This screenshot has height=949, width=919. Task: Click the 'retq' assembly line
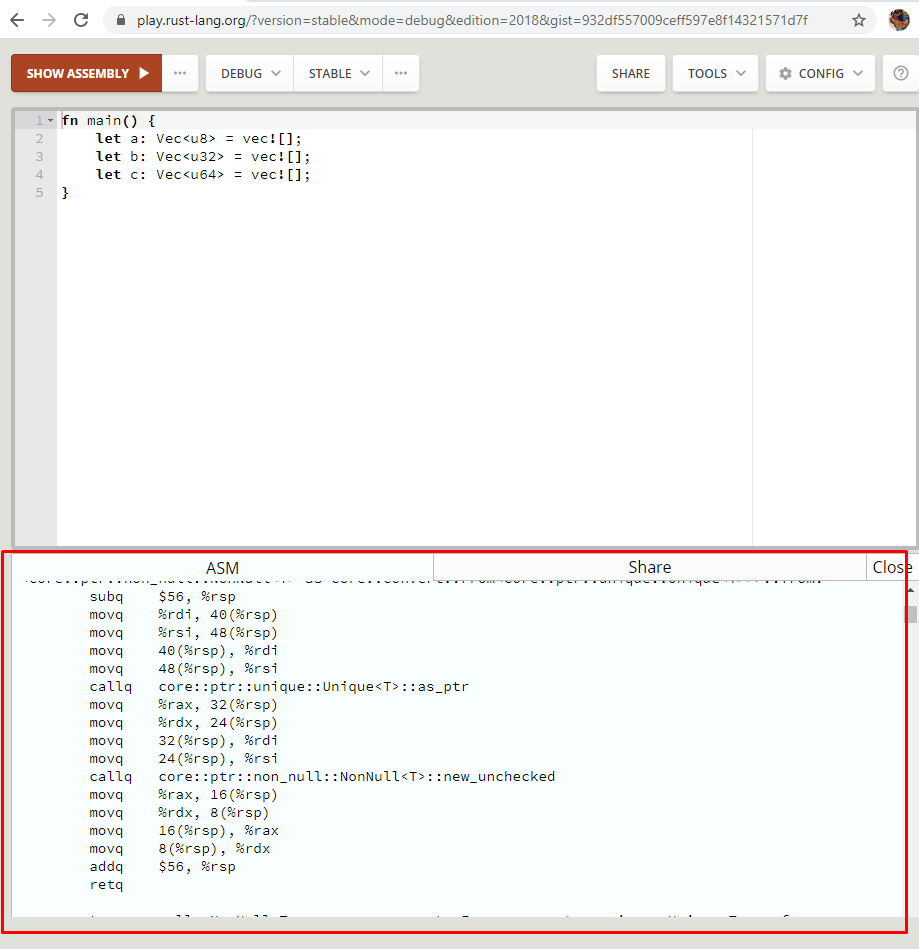coord(107,885)
